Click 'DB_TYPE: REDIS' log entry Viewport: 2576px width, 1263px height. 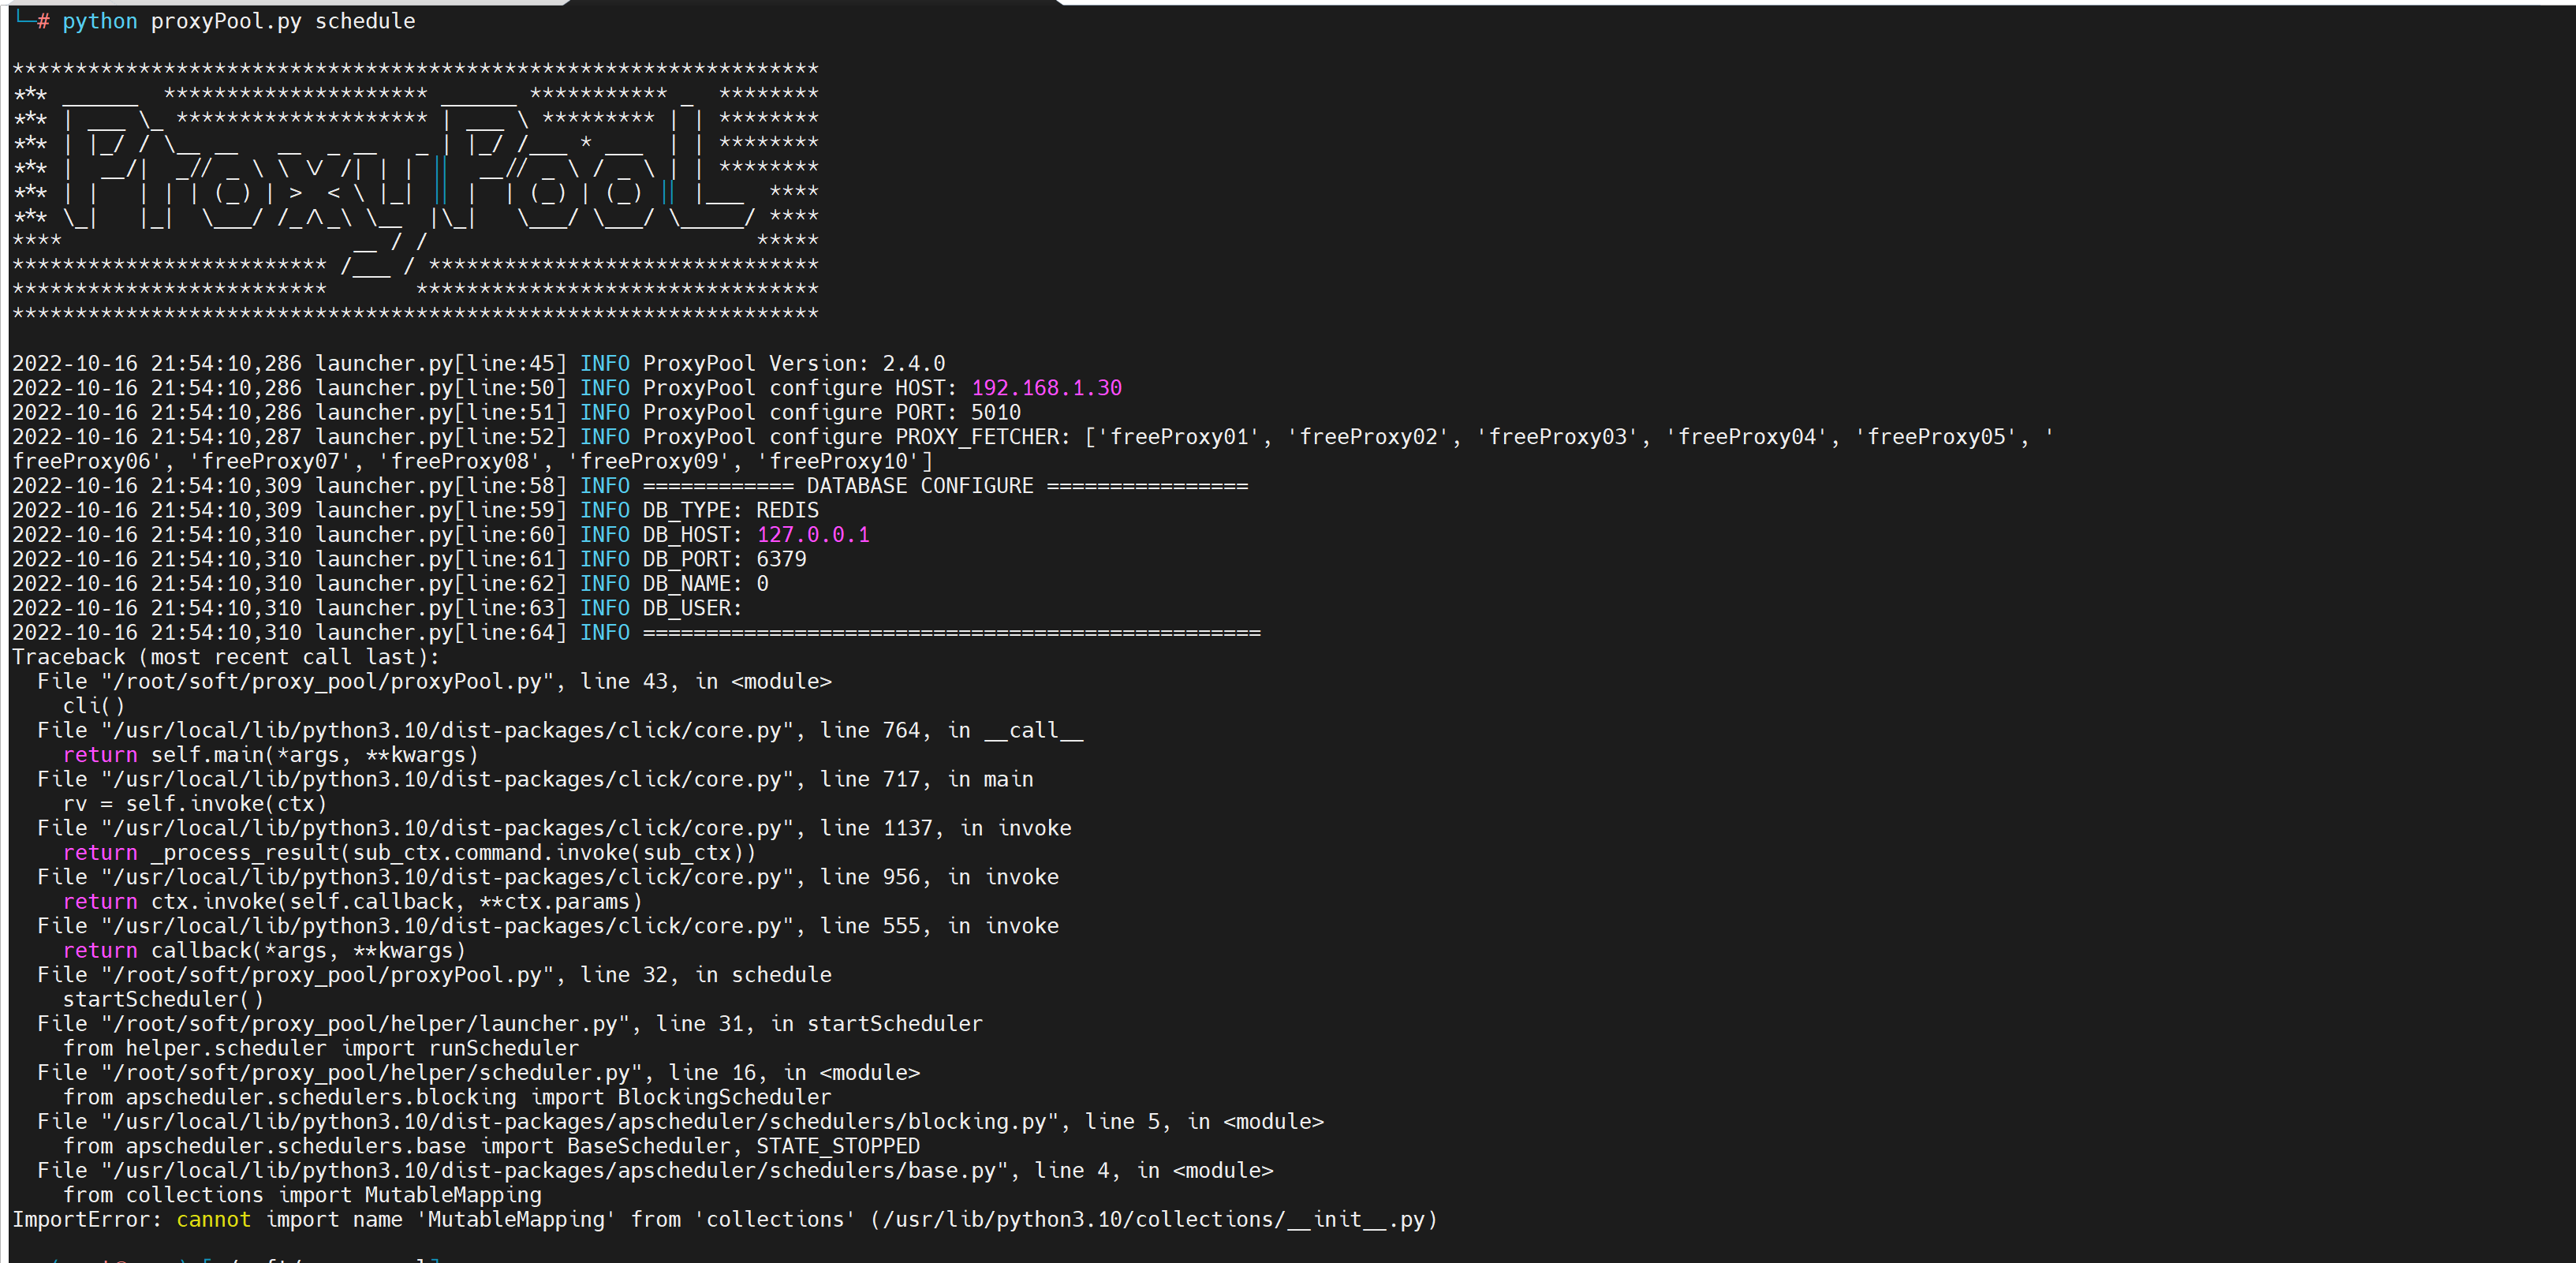pos(730,511)
